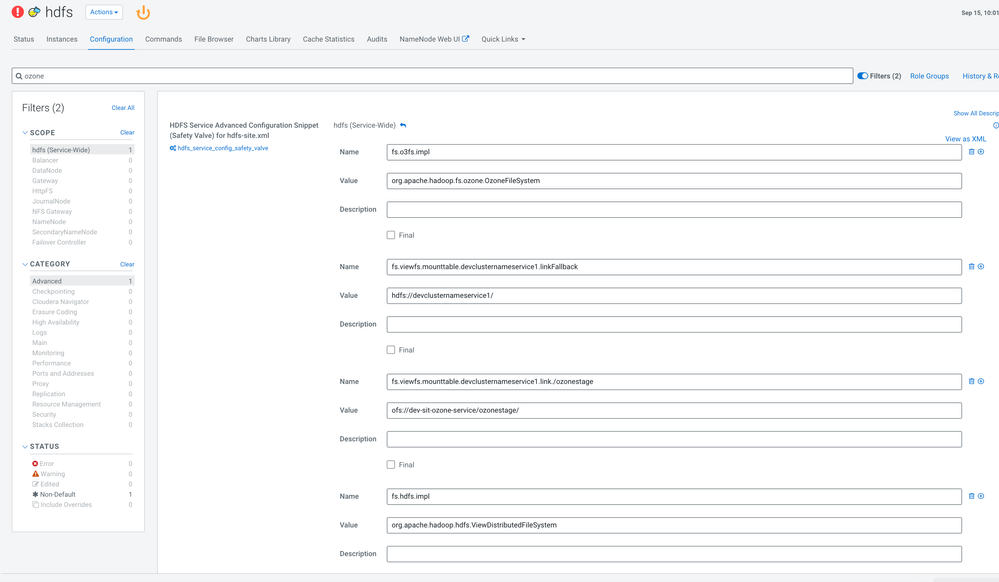
Task: Open the File Browser tab
Action: pyautogui.click(x=214, y=40)
